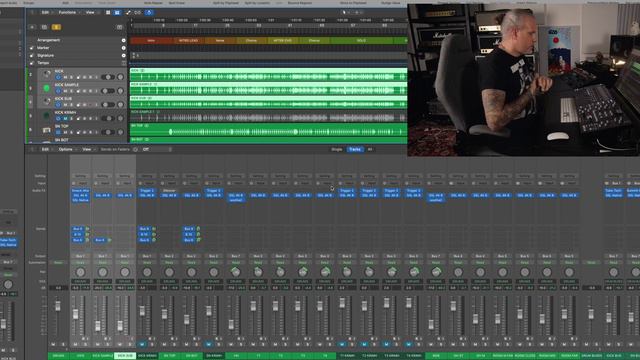Select the SN TOP channel name label in mixer
This screenshot has width=640, height=360.
tap(169, 356)
